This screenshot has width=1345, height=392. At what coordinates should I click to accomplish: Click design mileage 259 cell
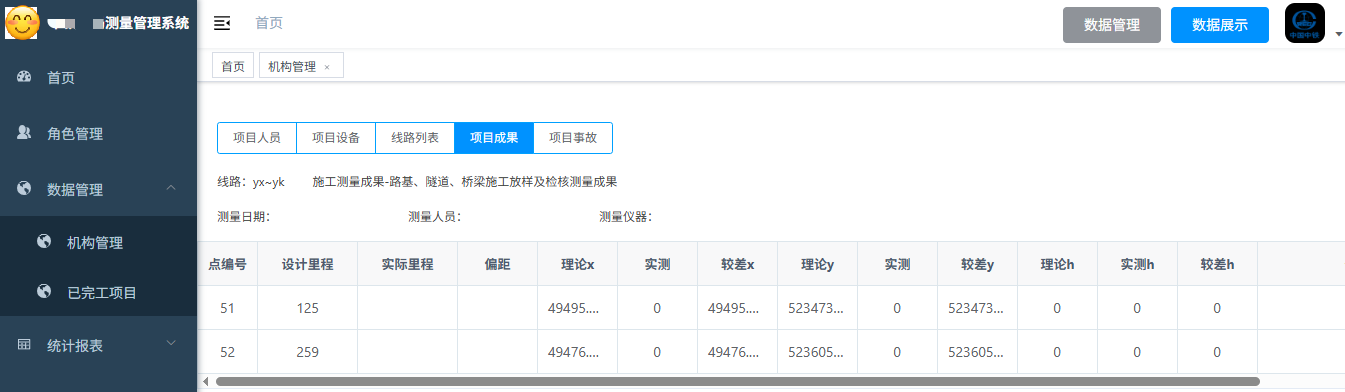coord(307,352)
